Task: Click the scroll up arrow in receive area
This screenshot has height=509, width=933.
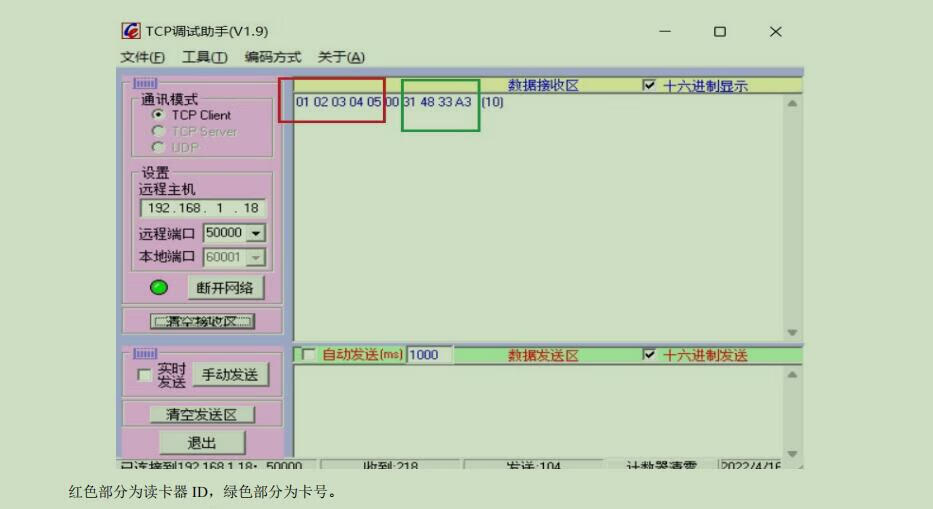Action: (793, 103)
